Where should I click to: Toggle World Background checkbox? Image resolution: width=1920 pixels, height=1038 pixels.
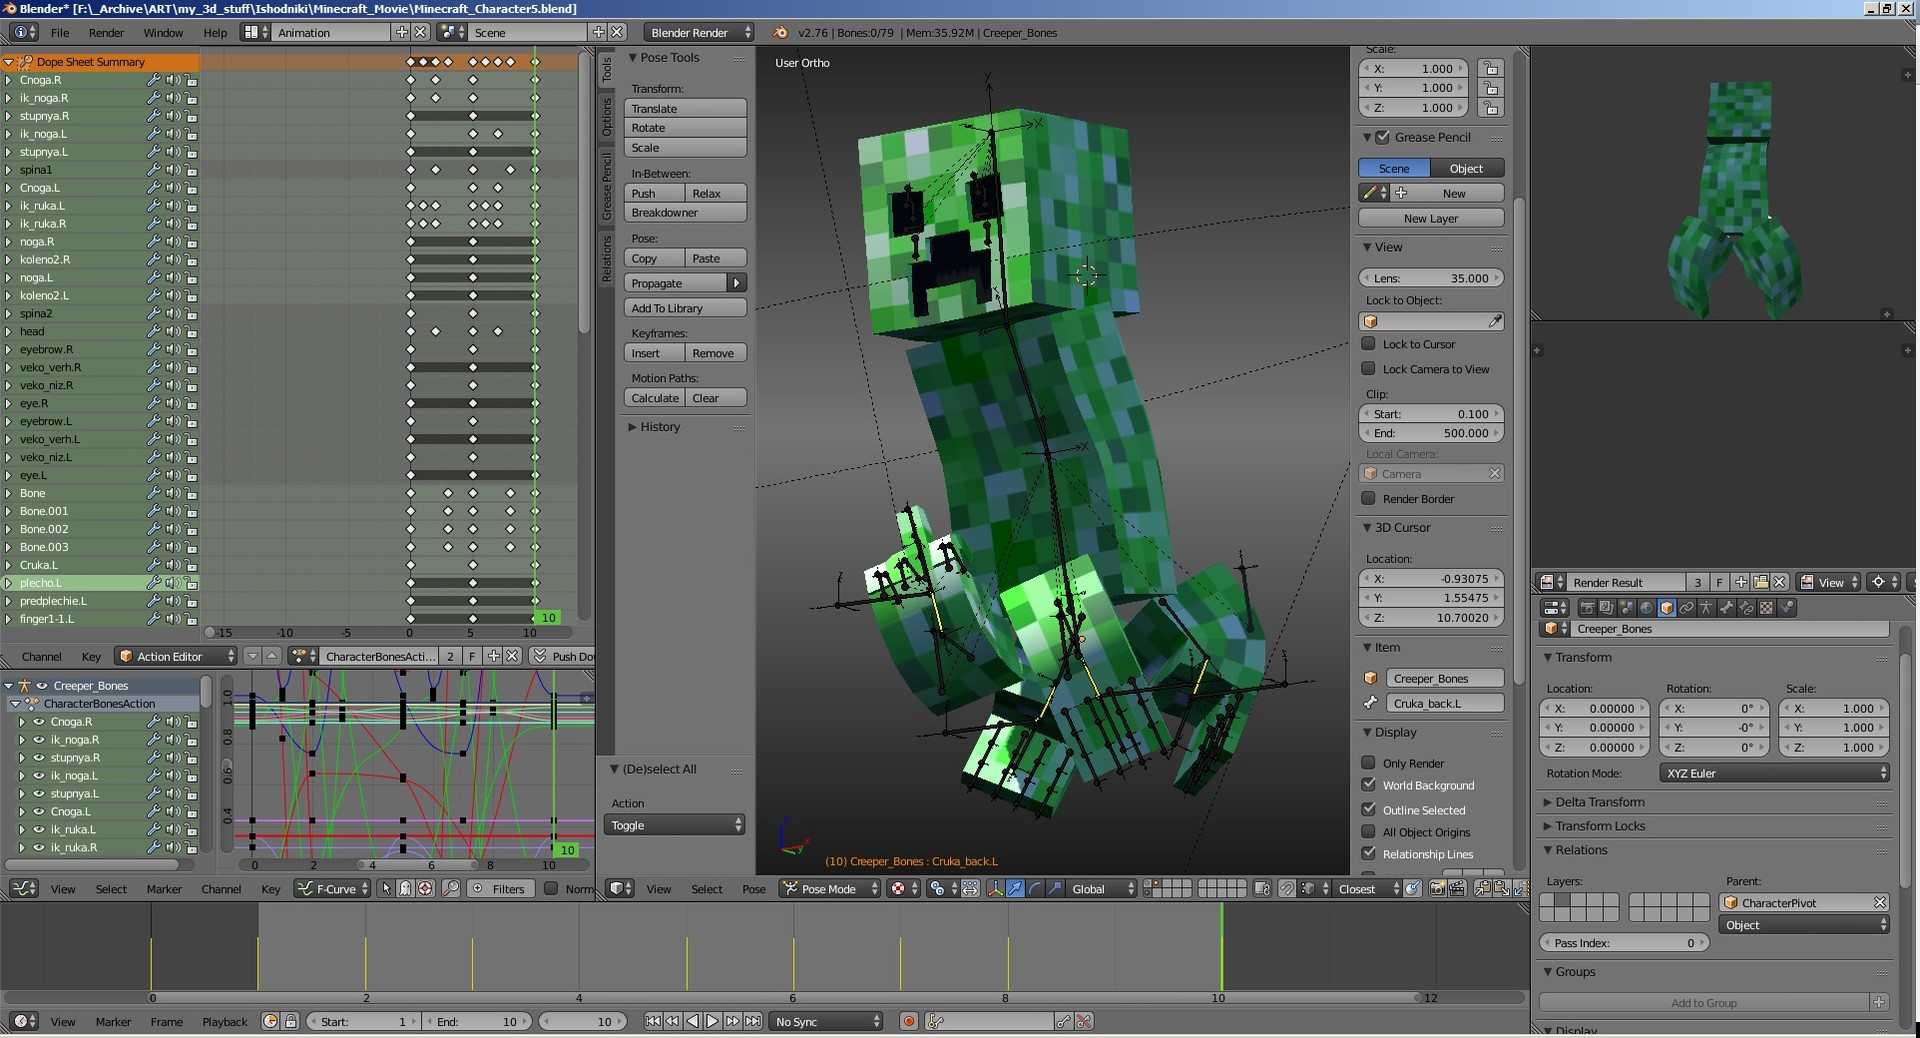pos(1369,785)
